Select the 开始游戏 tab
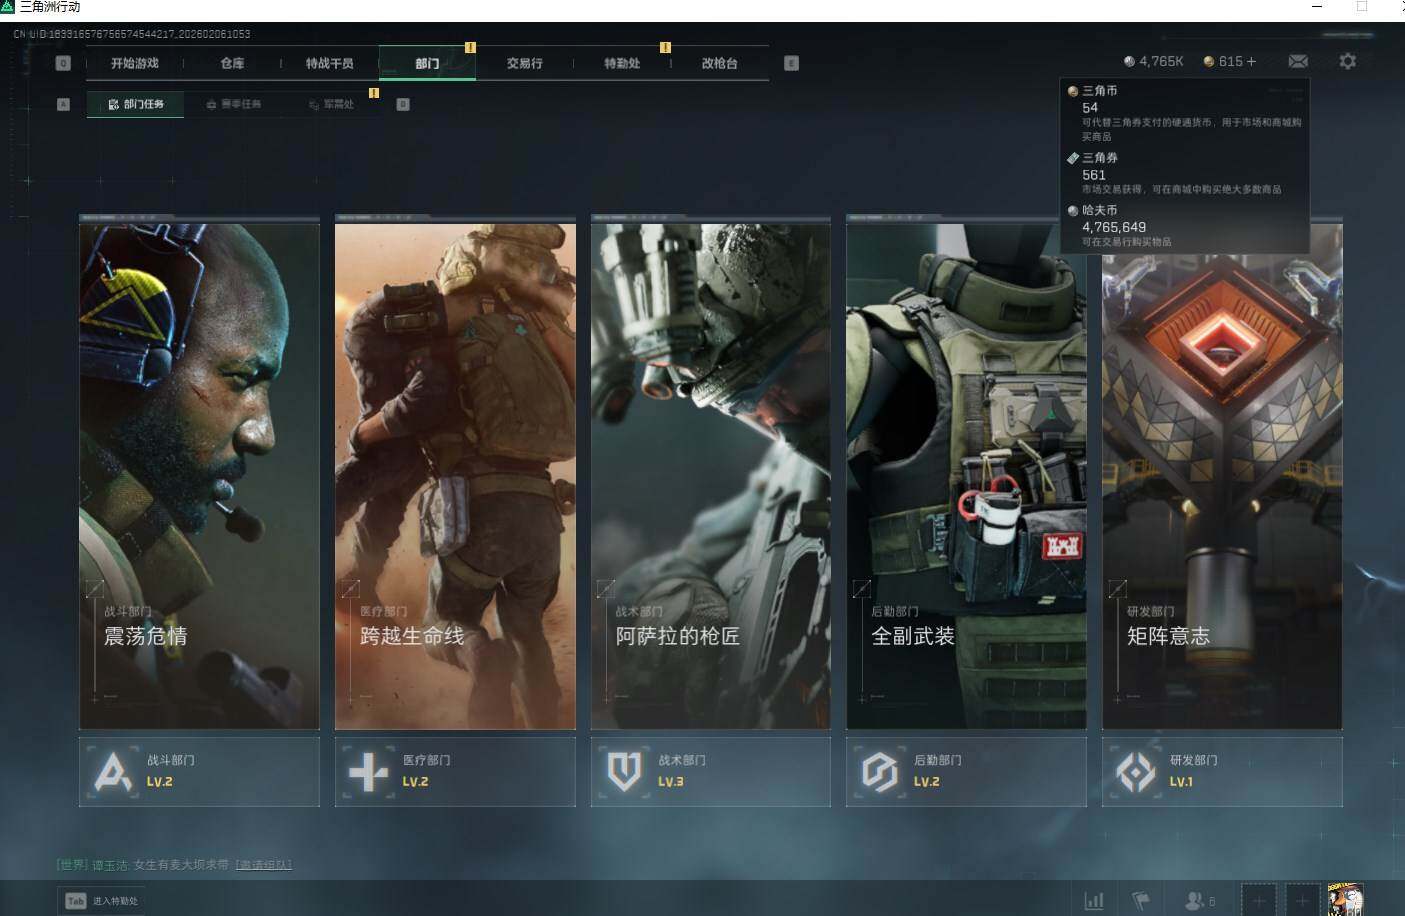This screenshot has width=1405, height=916. coord(135,63)
